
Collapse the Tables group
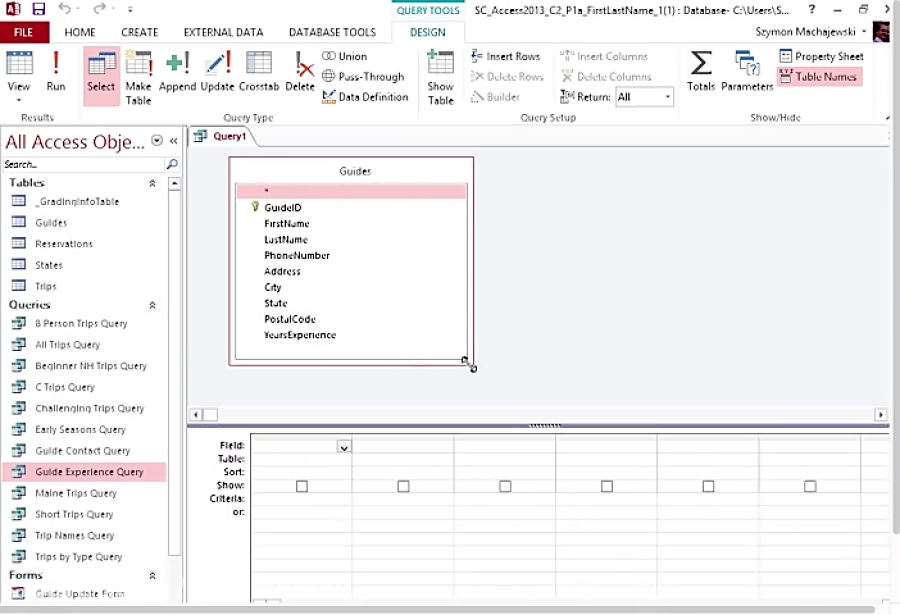[x=152, y=183]
